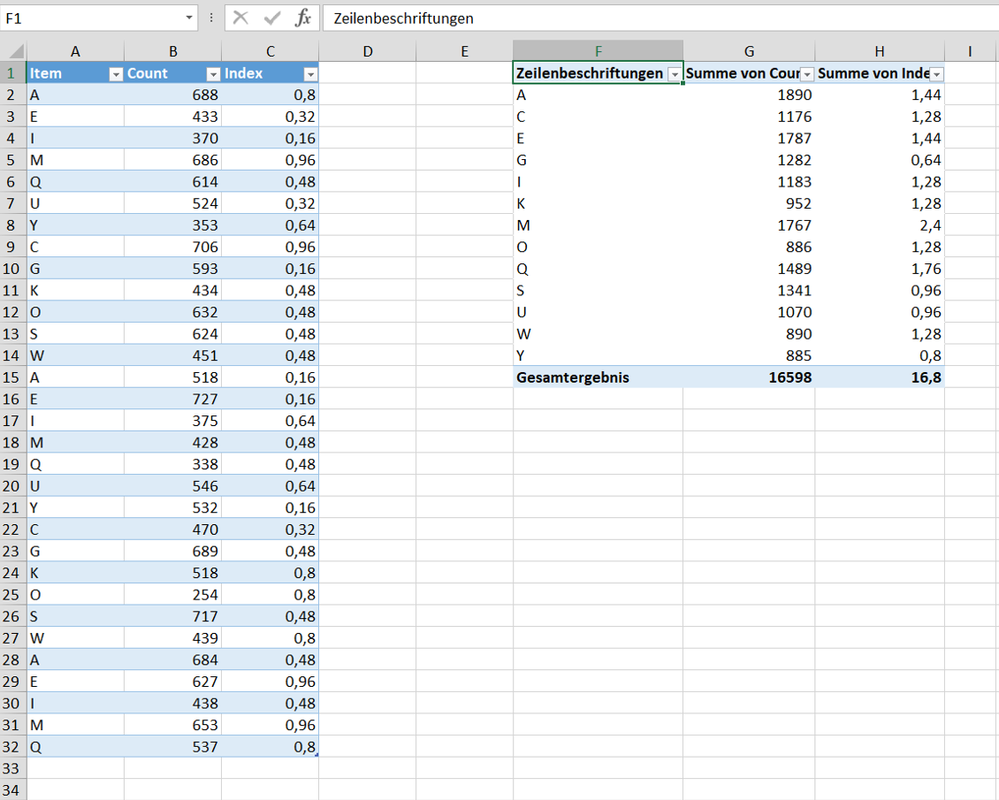Screen dimensions: 999x800
Task: Click pivot row label W
Action: 598,334
